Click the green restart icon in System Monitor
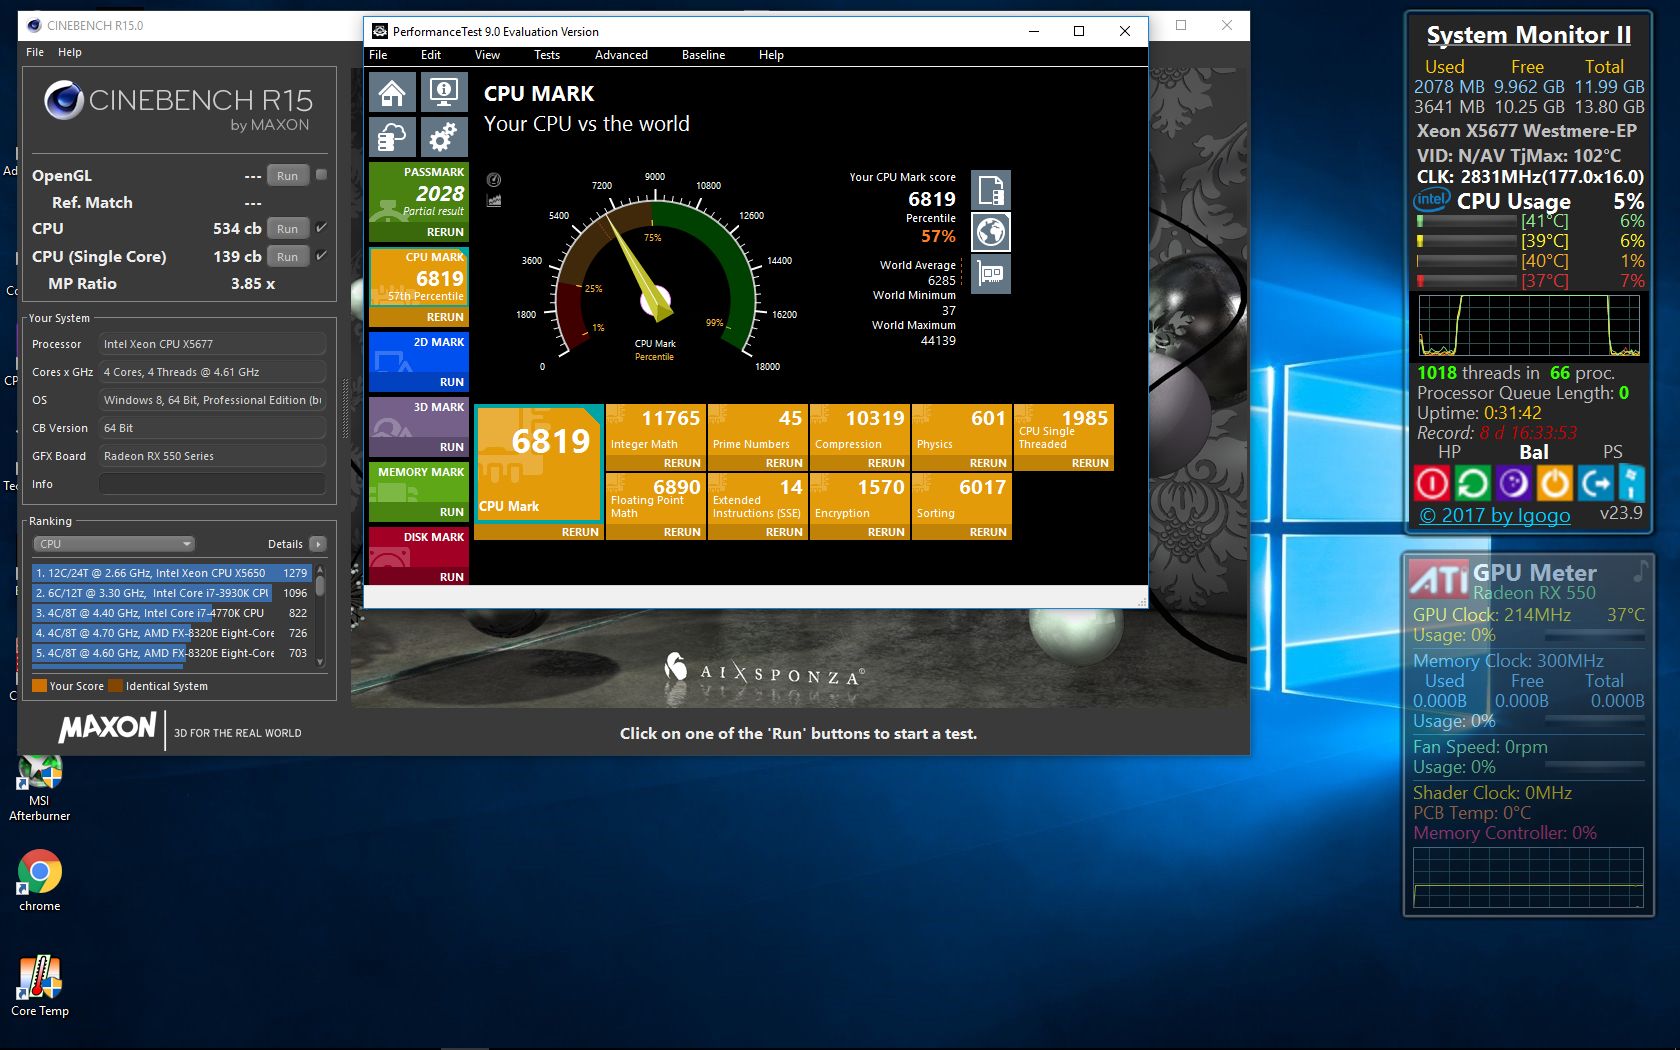 [1473, 484]
